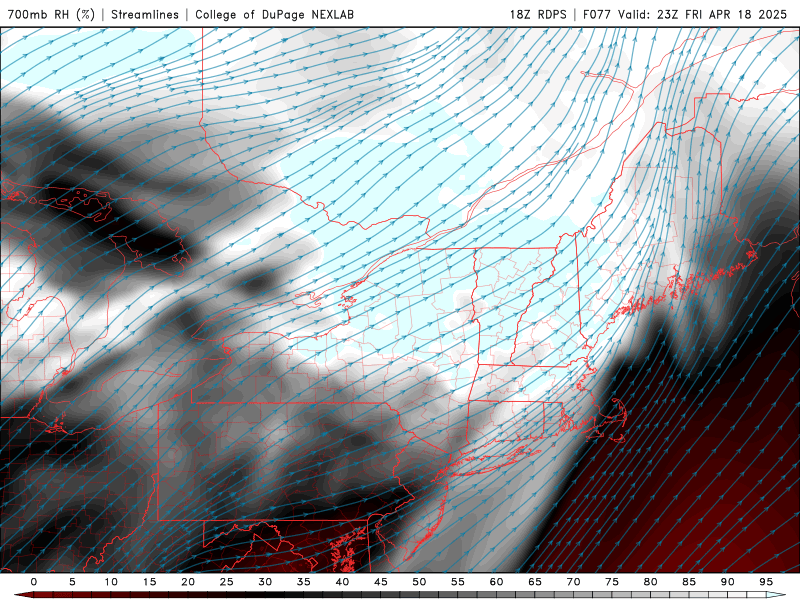Click the 'Streamlines' label in header
This screenshot has height=600, width=800.
pyautogui.click(x=145, y=14)
